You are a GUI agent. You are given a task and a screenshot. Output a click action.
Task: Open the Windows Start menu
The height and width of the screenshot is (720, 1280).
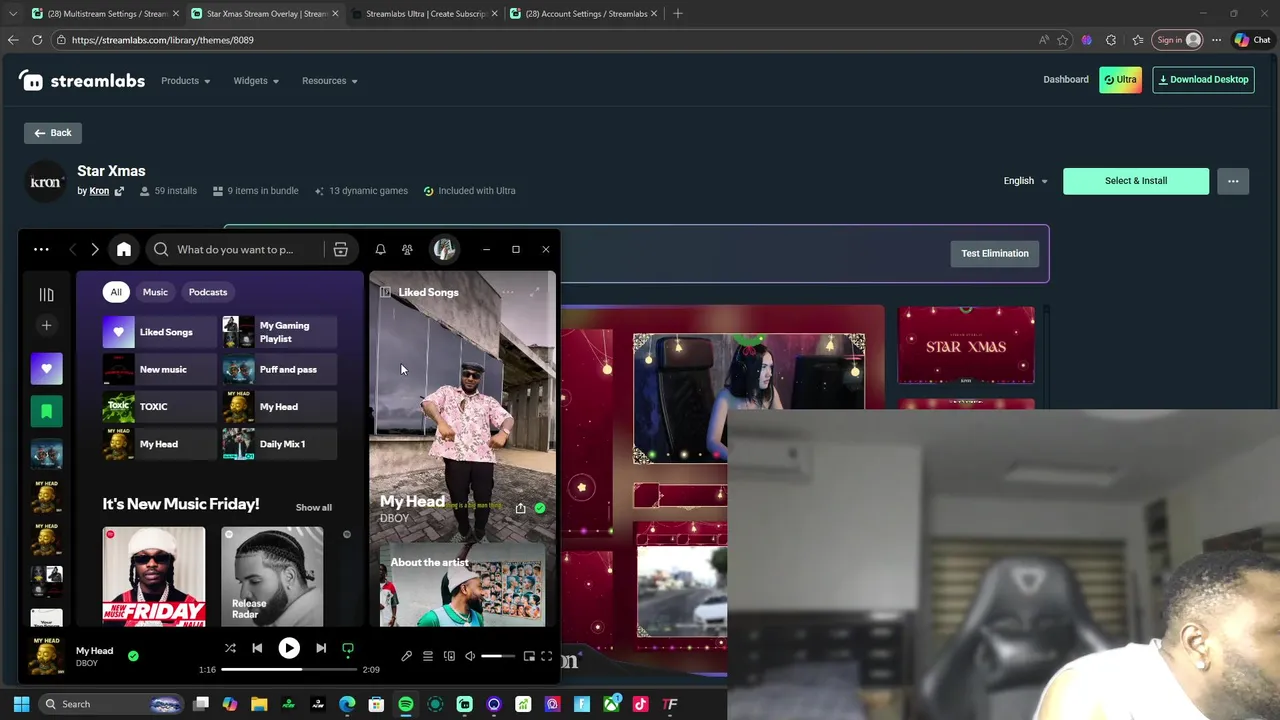coord(21,704)
